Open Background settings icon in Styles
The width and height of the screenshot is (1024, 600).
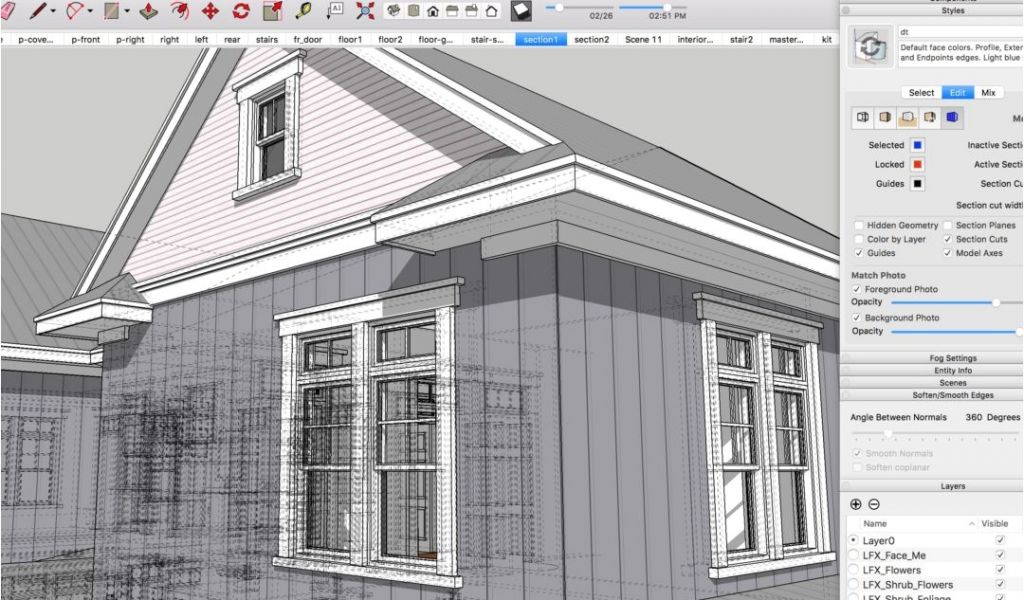(x=907, y=118)
